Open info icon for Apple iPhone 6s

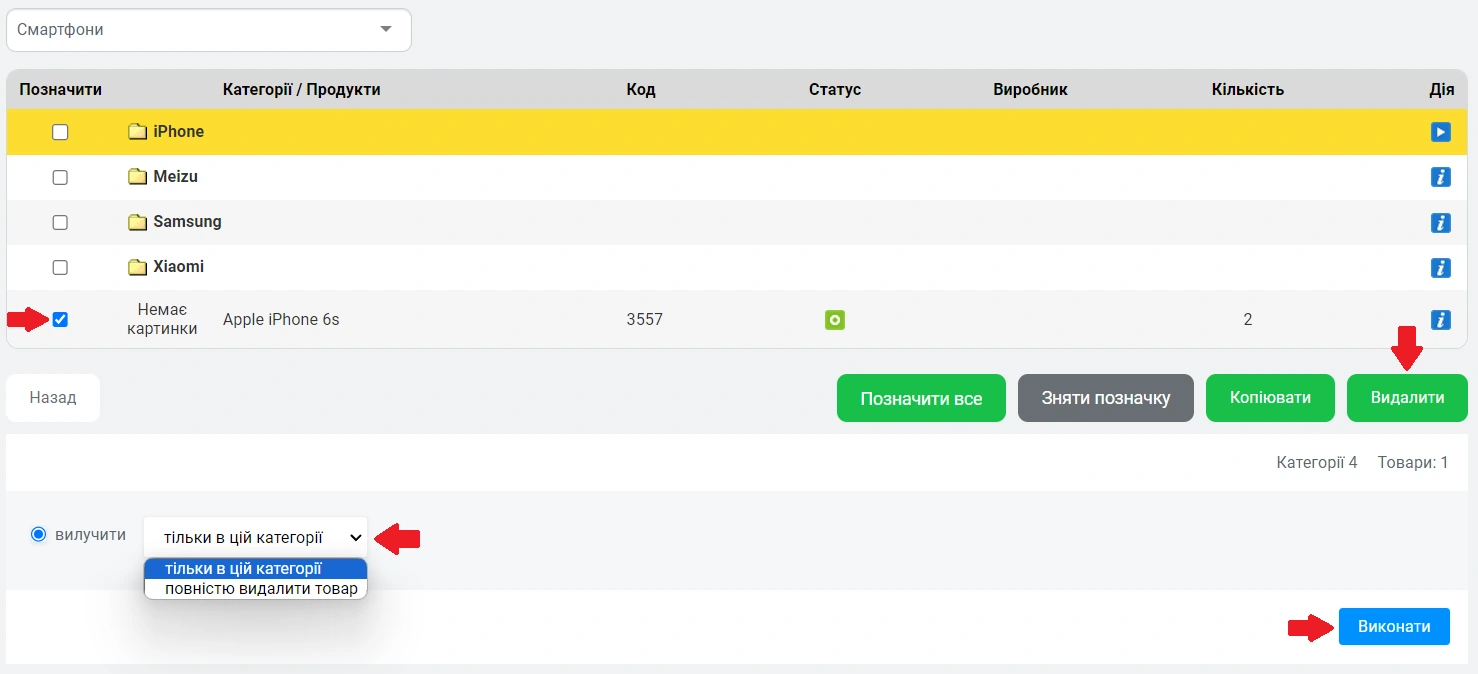pos(1440,320)
